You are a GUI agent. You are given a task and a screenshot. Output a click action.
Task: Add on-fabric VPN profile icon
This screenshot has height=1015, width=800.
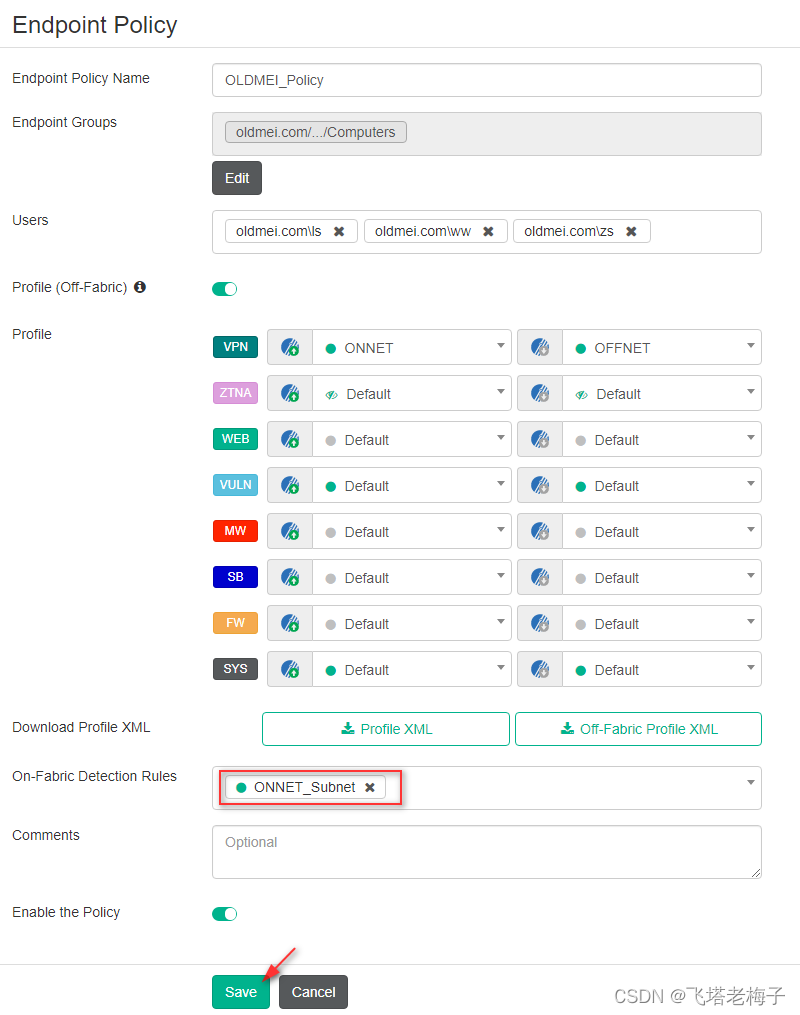(x=290, y=348)
